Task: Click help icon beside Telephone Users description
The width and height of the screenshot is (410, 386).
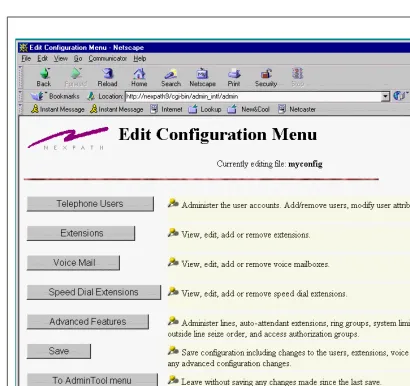Action: click(173, 203)
